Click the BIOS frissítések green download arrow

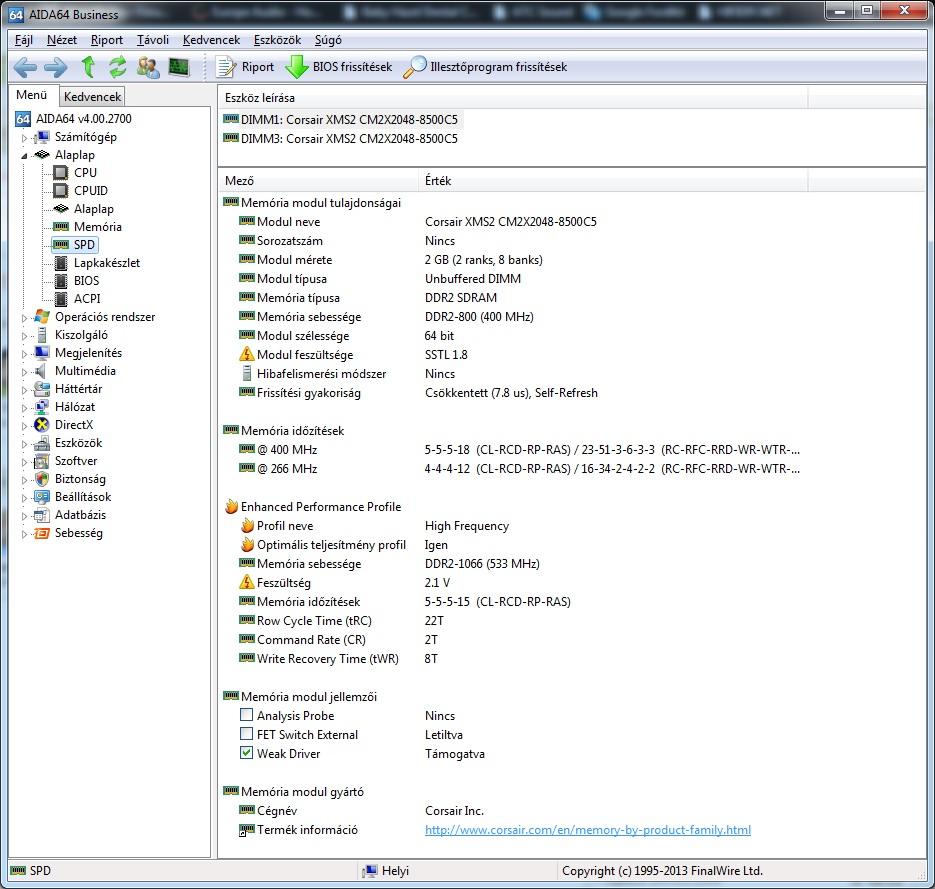pyautogui.click(x=296, y=67)
